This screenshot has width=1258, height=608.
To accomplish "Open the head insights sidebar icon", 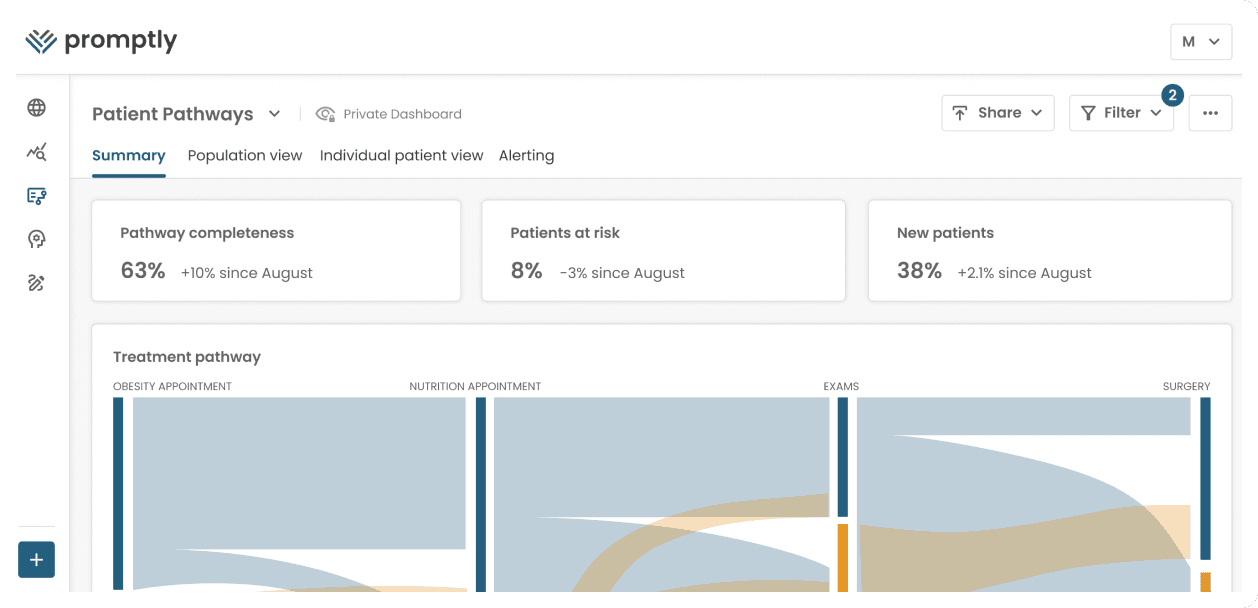I will 37,239.
